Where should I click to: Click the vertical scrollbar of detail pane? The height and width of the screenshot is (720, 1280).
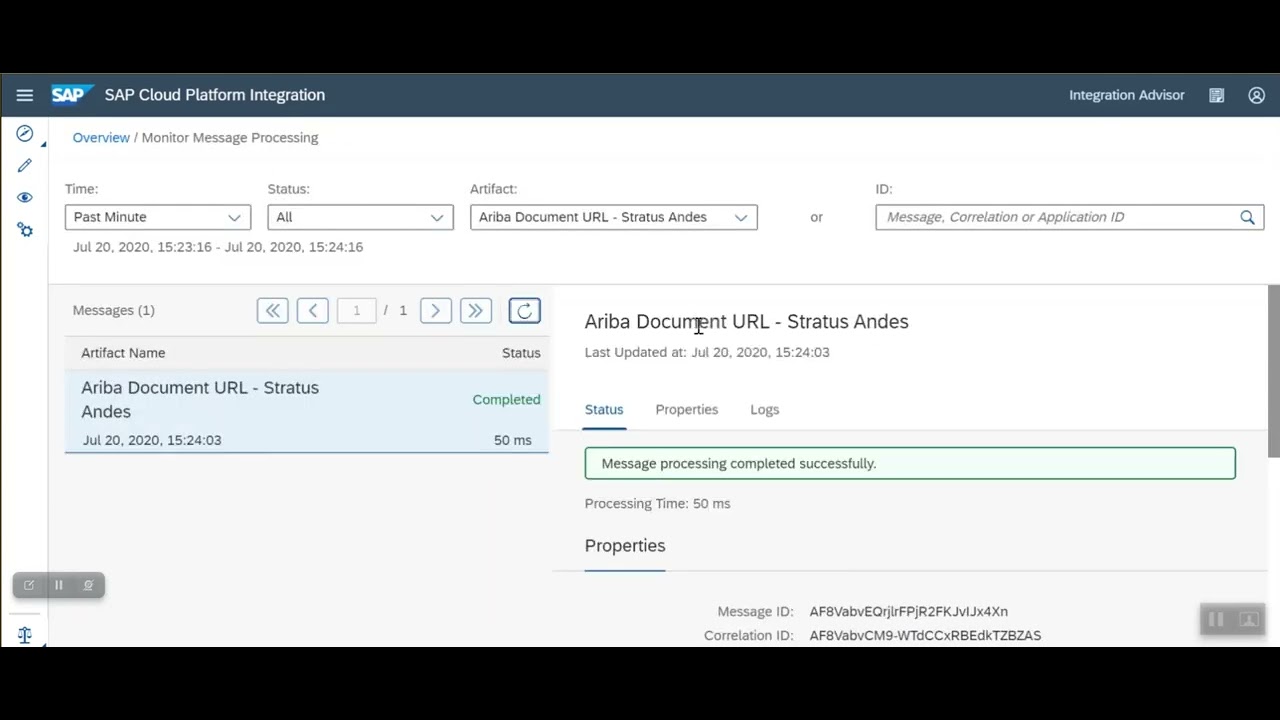1273,370
